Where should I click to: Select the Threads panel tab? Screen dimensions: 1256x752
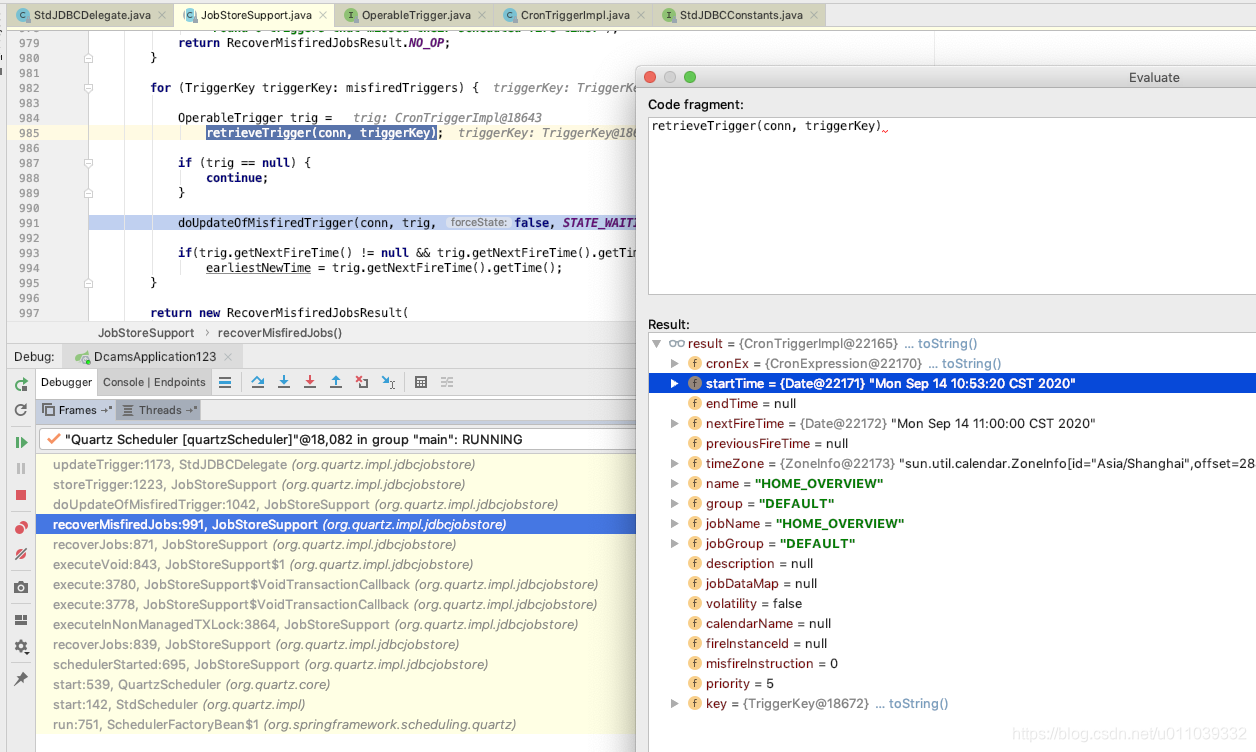[x=160, y=410]
